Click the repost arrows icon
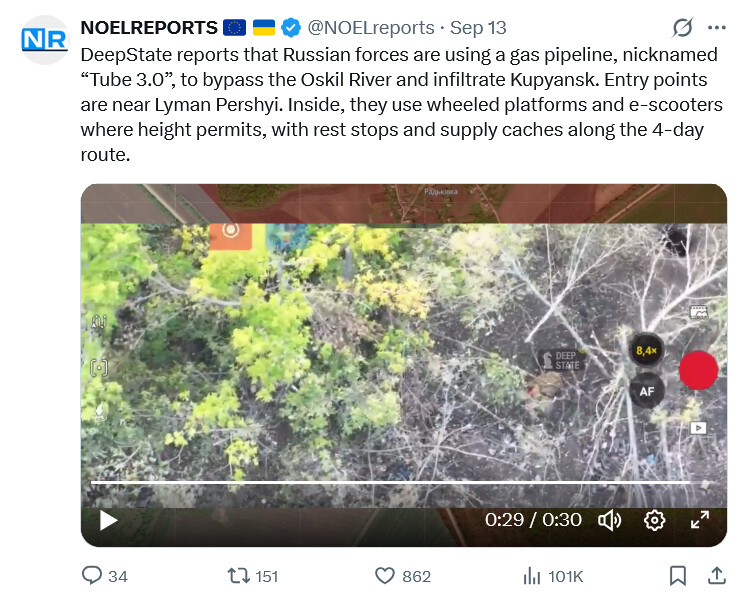Image resolution: width=748 pixels, height=603 pixels. click(237, 575)
